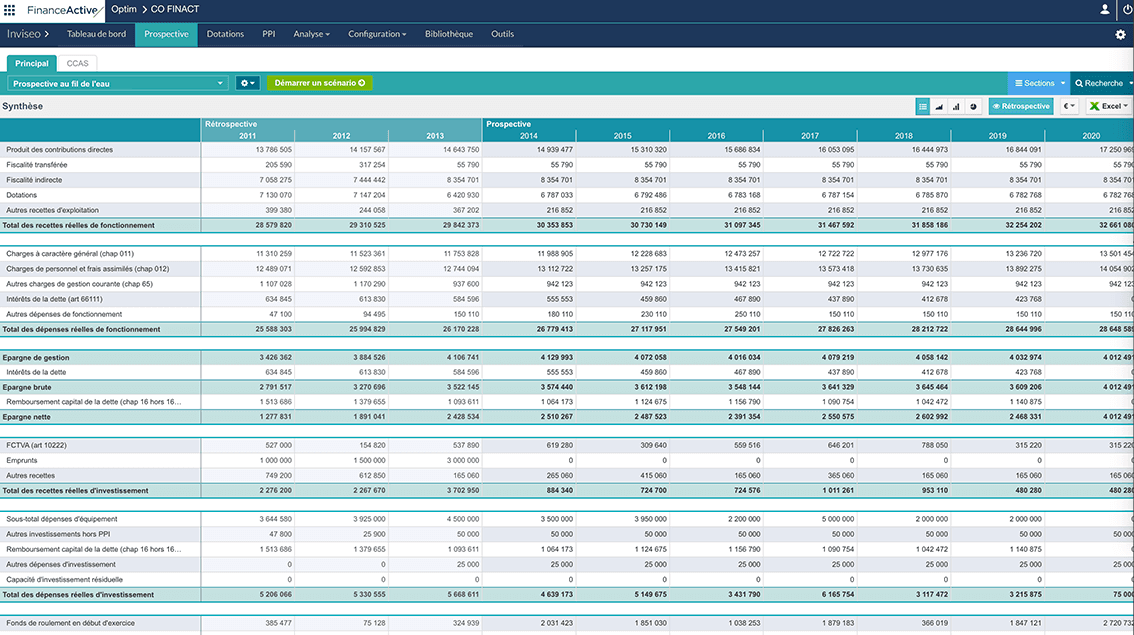Open the settings gear in navigation bar

[1120, 34]
